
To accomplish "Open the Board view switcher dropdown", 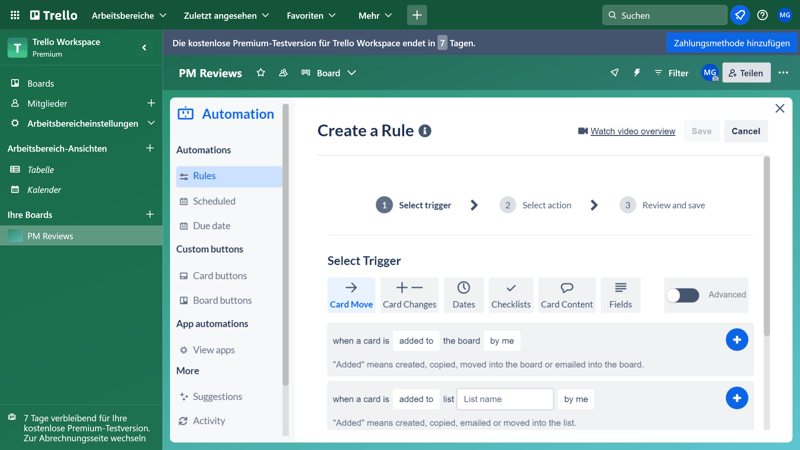I will pos(328,73).
